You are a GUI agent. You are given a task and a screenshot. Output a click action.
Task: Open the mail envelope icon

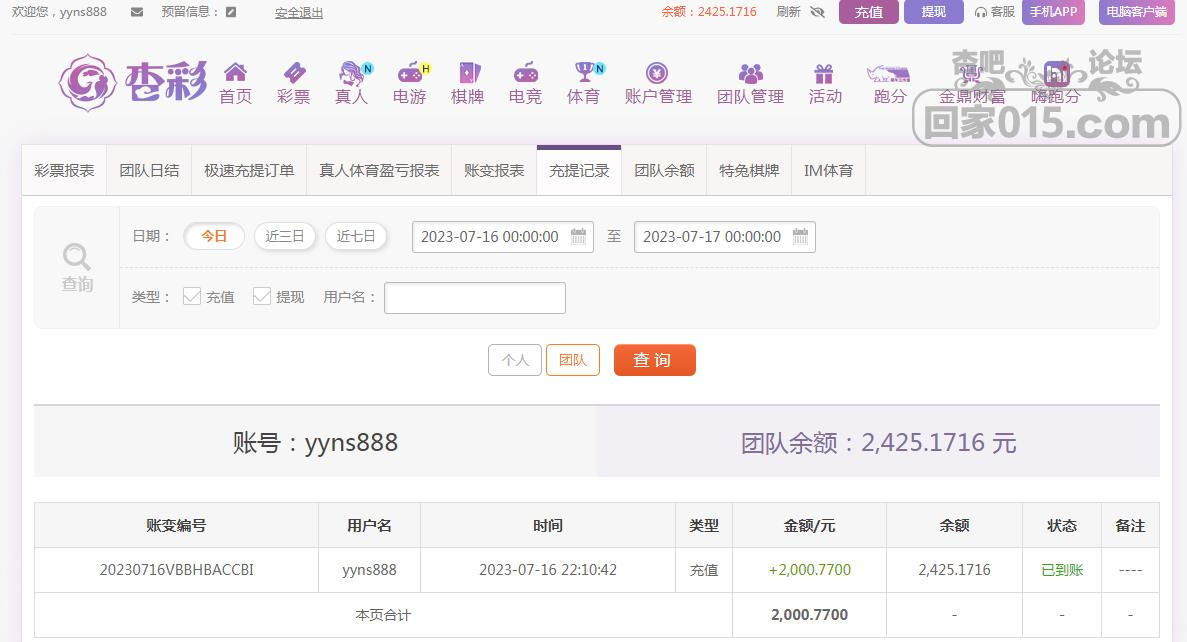137,12
